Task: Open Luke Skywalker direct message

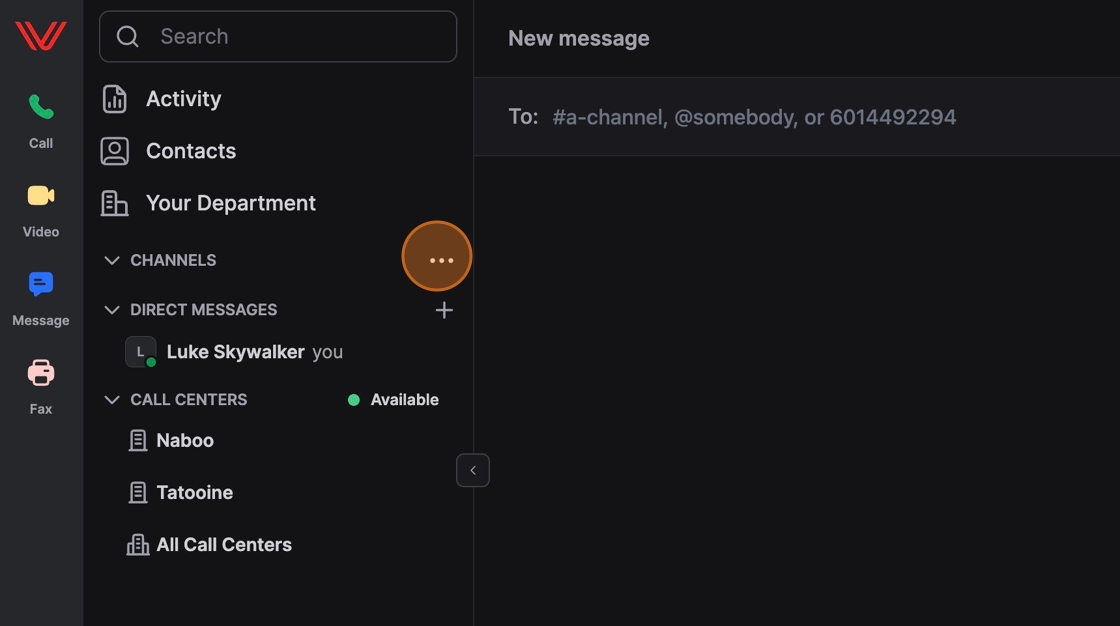Action: 235,352
